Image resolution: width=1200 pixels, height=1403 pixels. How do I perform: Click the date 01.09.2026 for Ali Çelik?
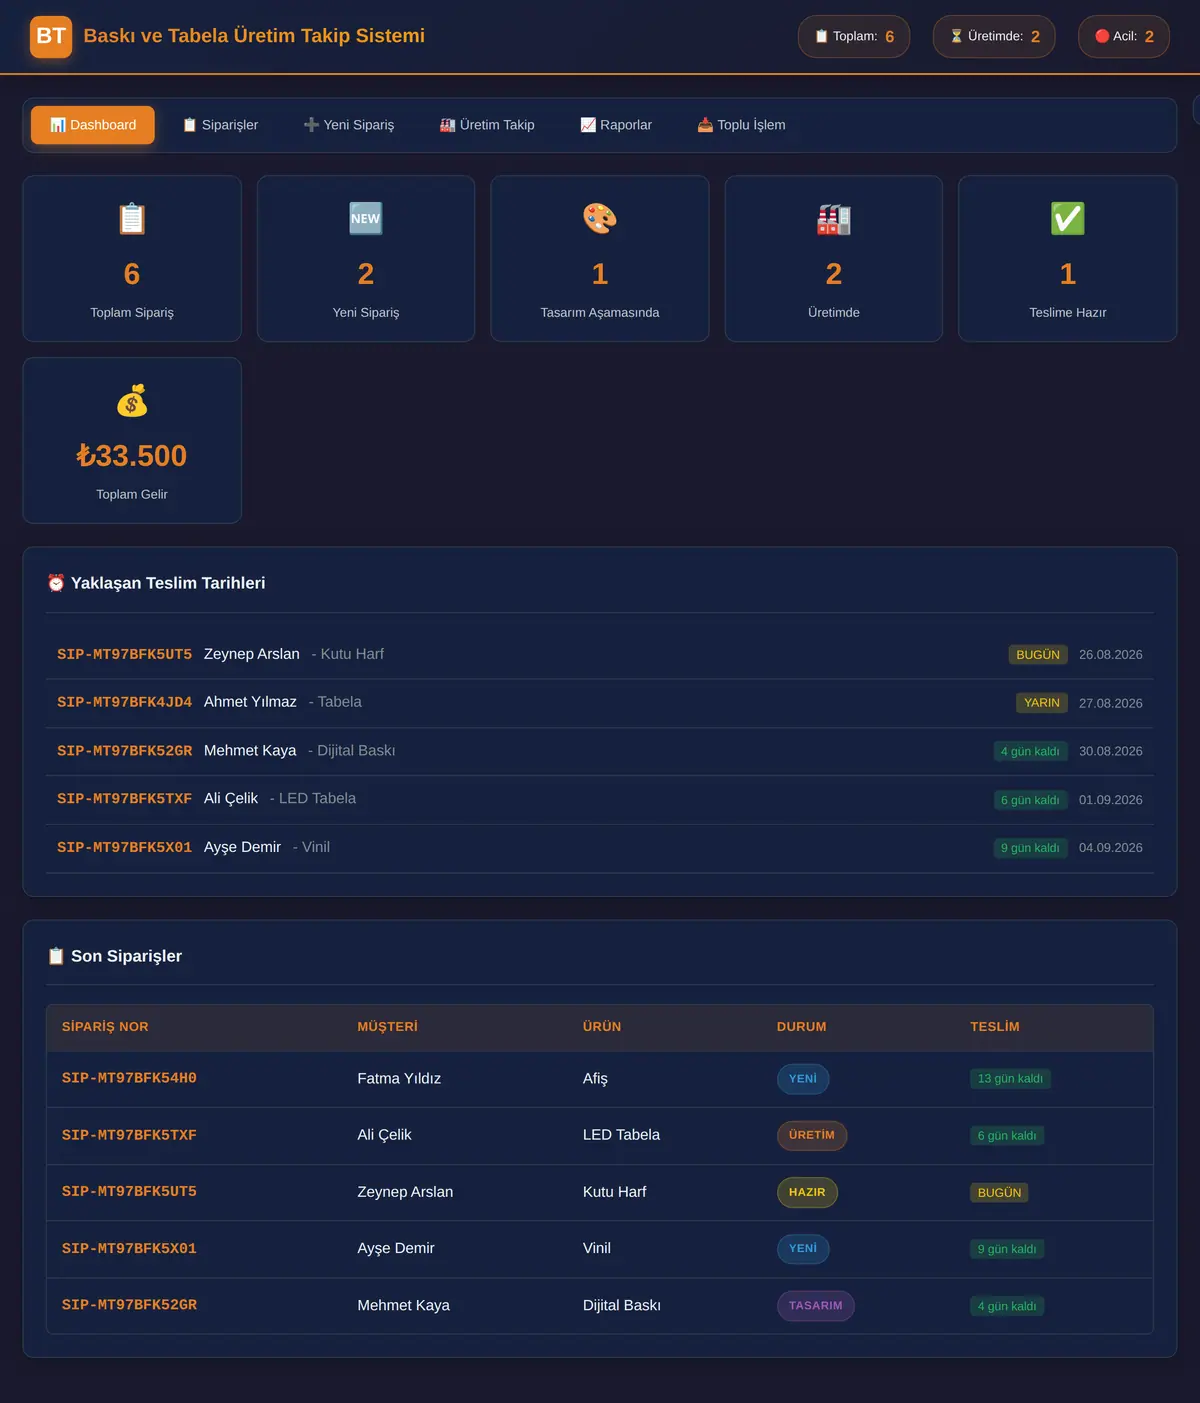tap(1111, 800)
